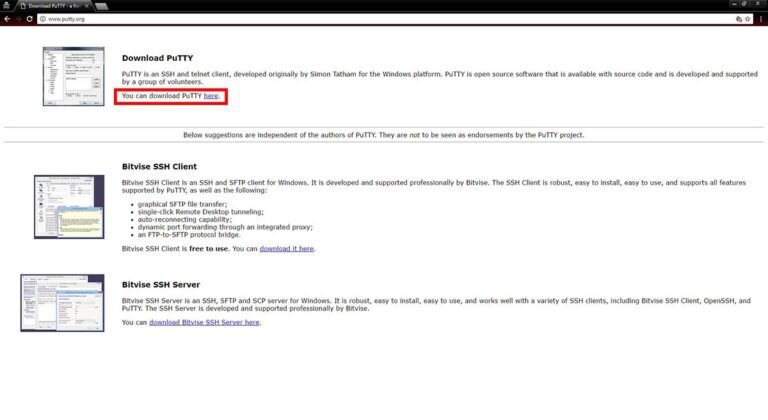This screenshot has width=768, height=420.
Task: Reload the putty.org page
Action: tap(30, 19)
